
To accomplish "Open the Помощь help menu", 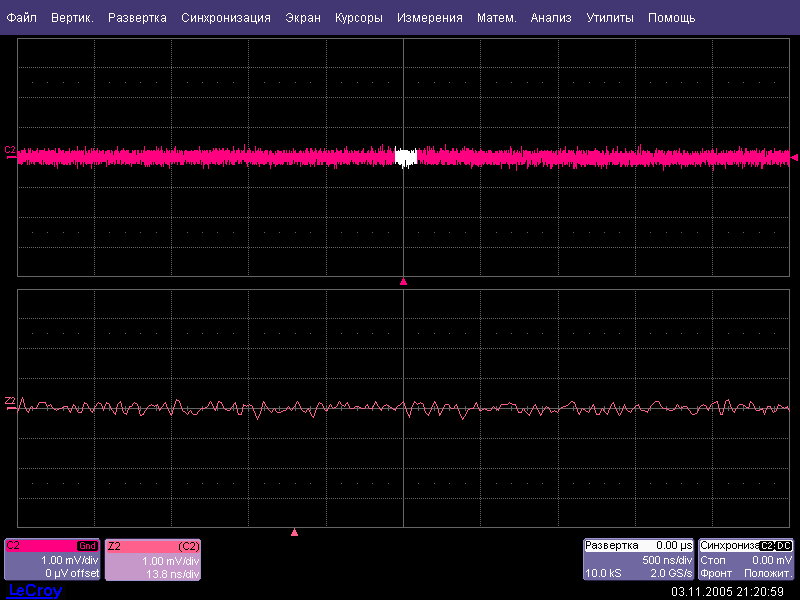I will pos(671,18).
